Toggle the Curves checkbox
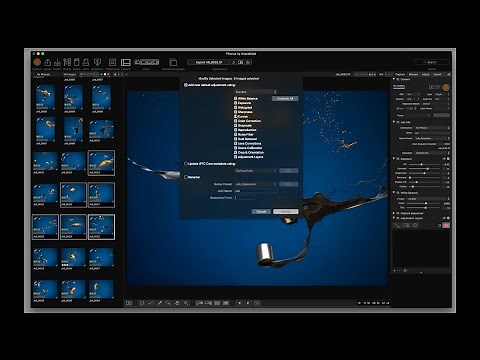This screenshot has width=480, height=360. click(x=235, y=117)
